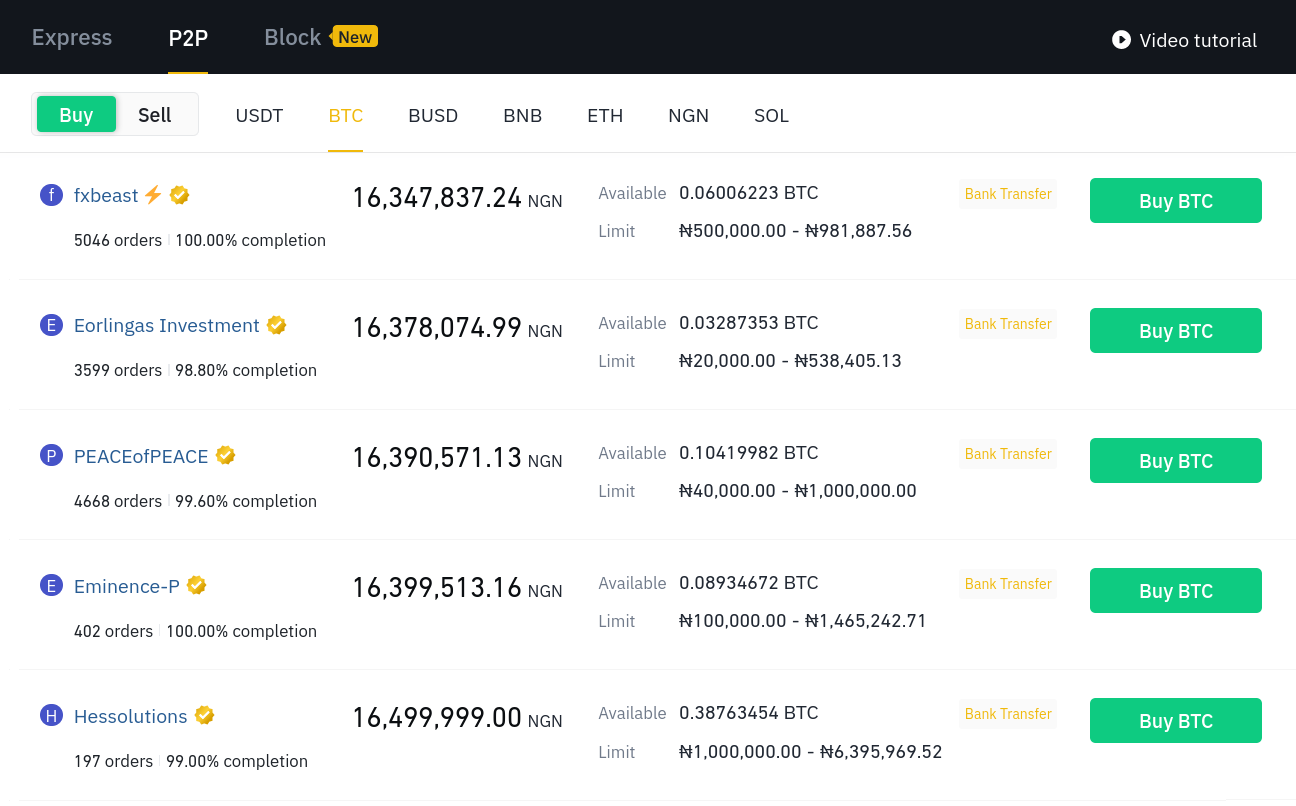Click the New badge on the Block tab

point(355,37)
